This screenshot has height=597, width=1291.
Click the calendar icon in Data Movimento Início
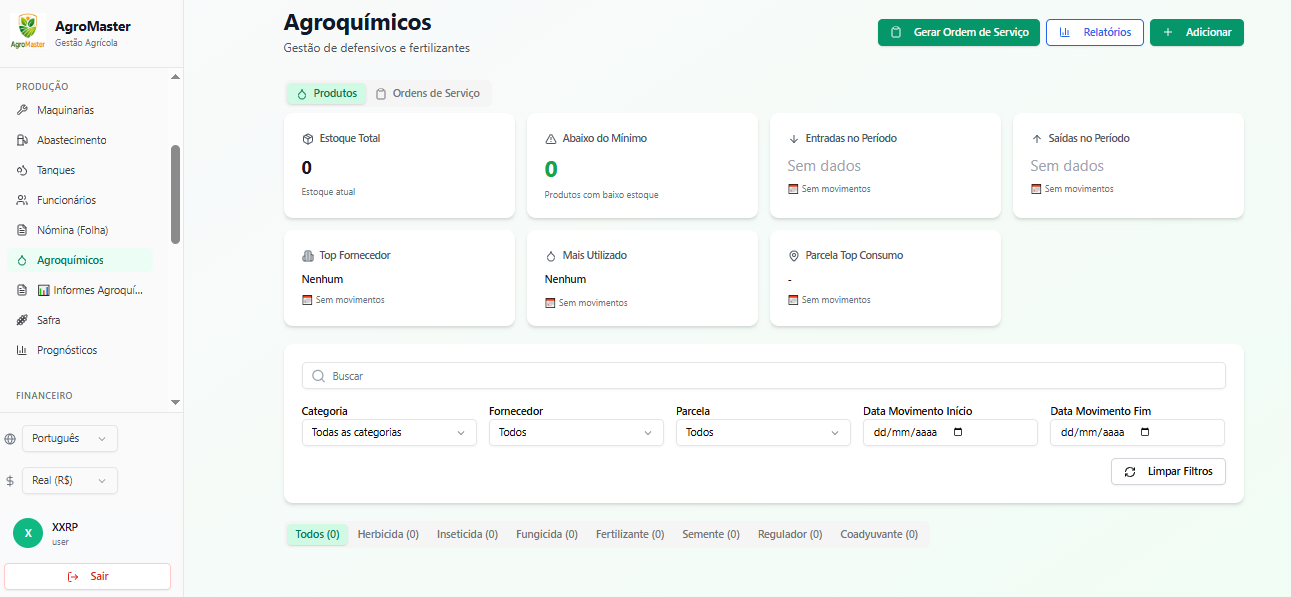(x=958, y=433)
